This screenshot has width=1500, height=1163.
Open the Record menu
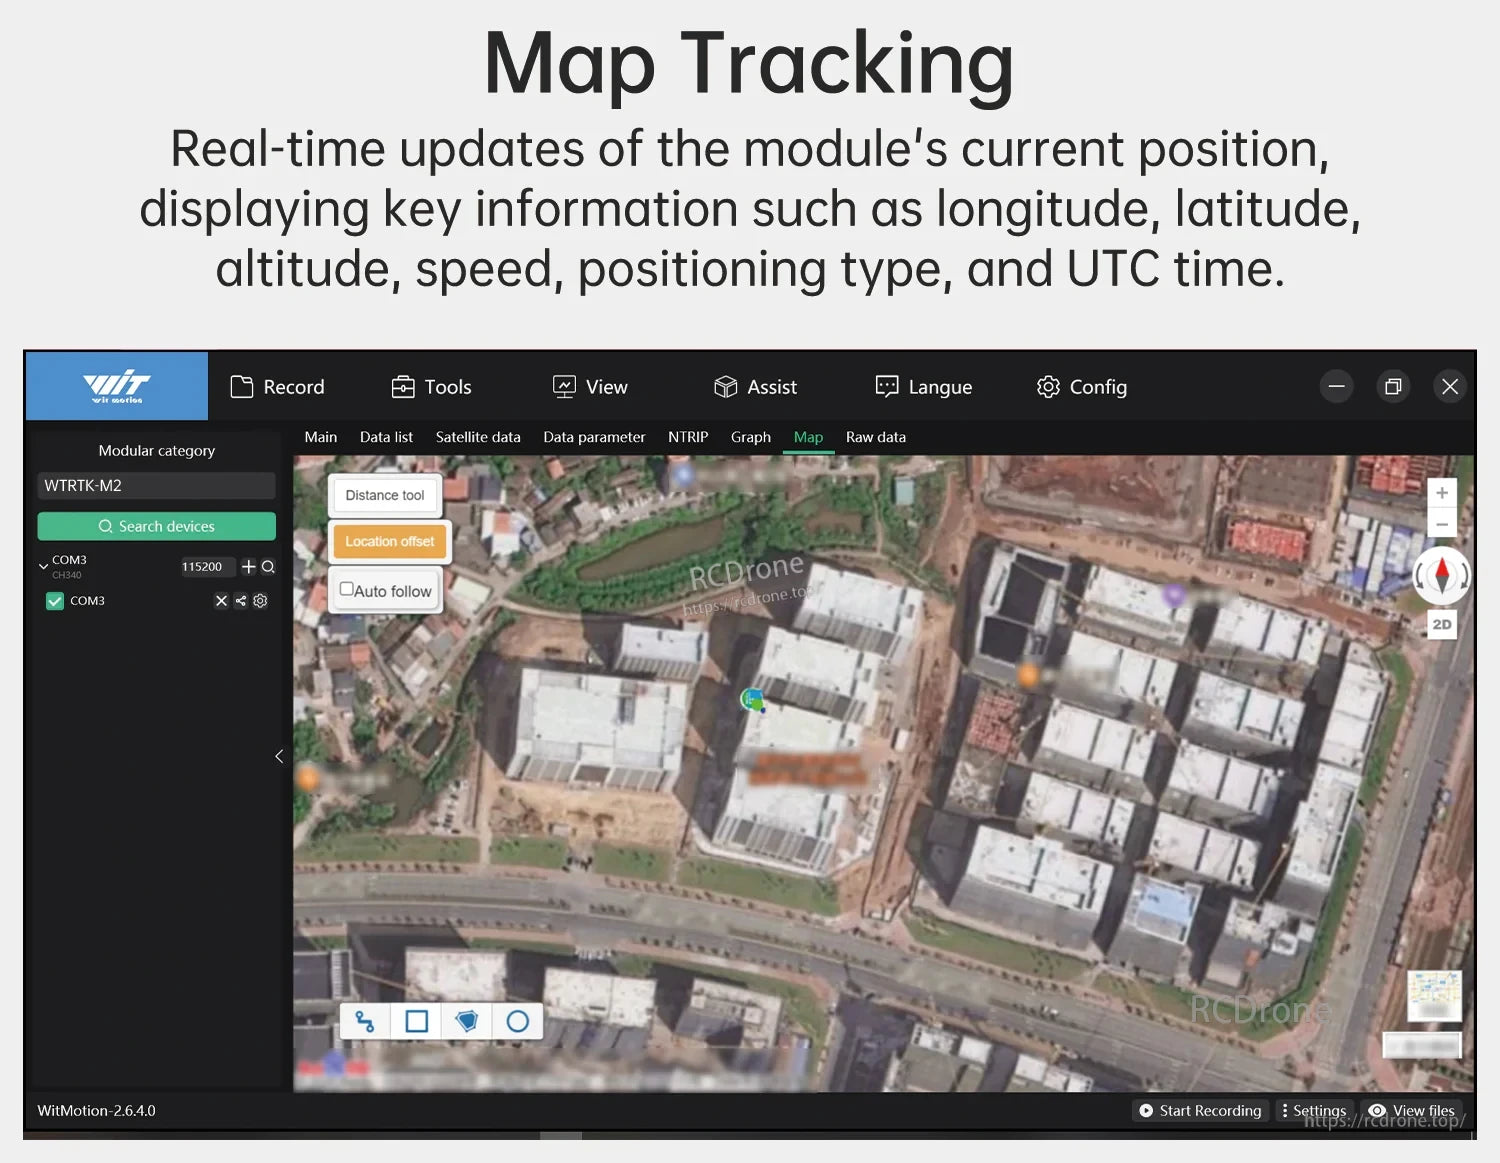(x=277, y=387)
